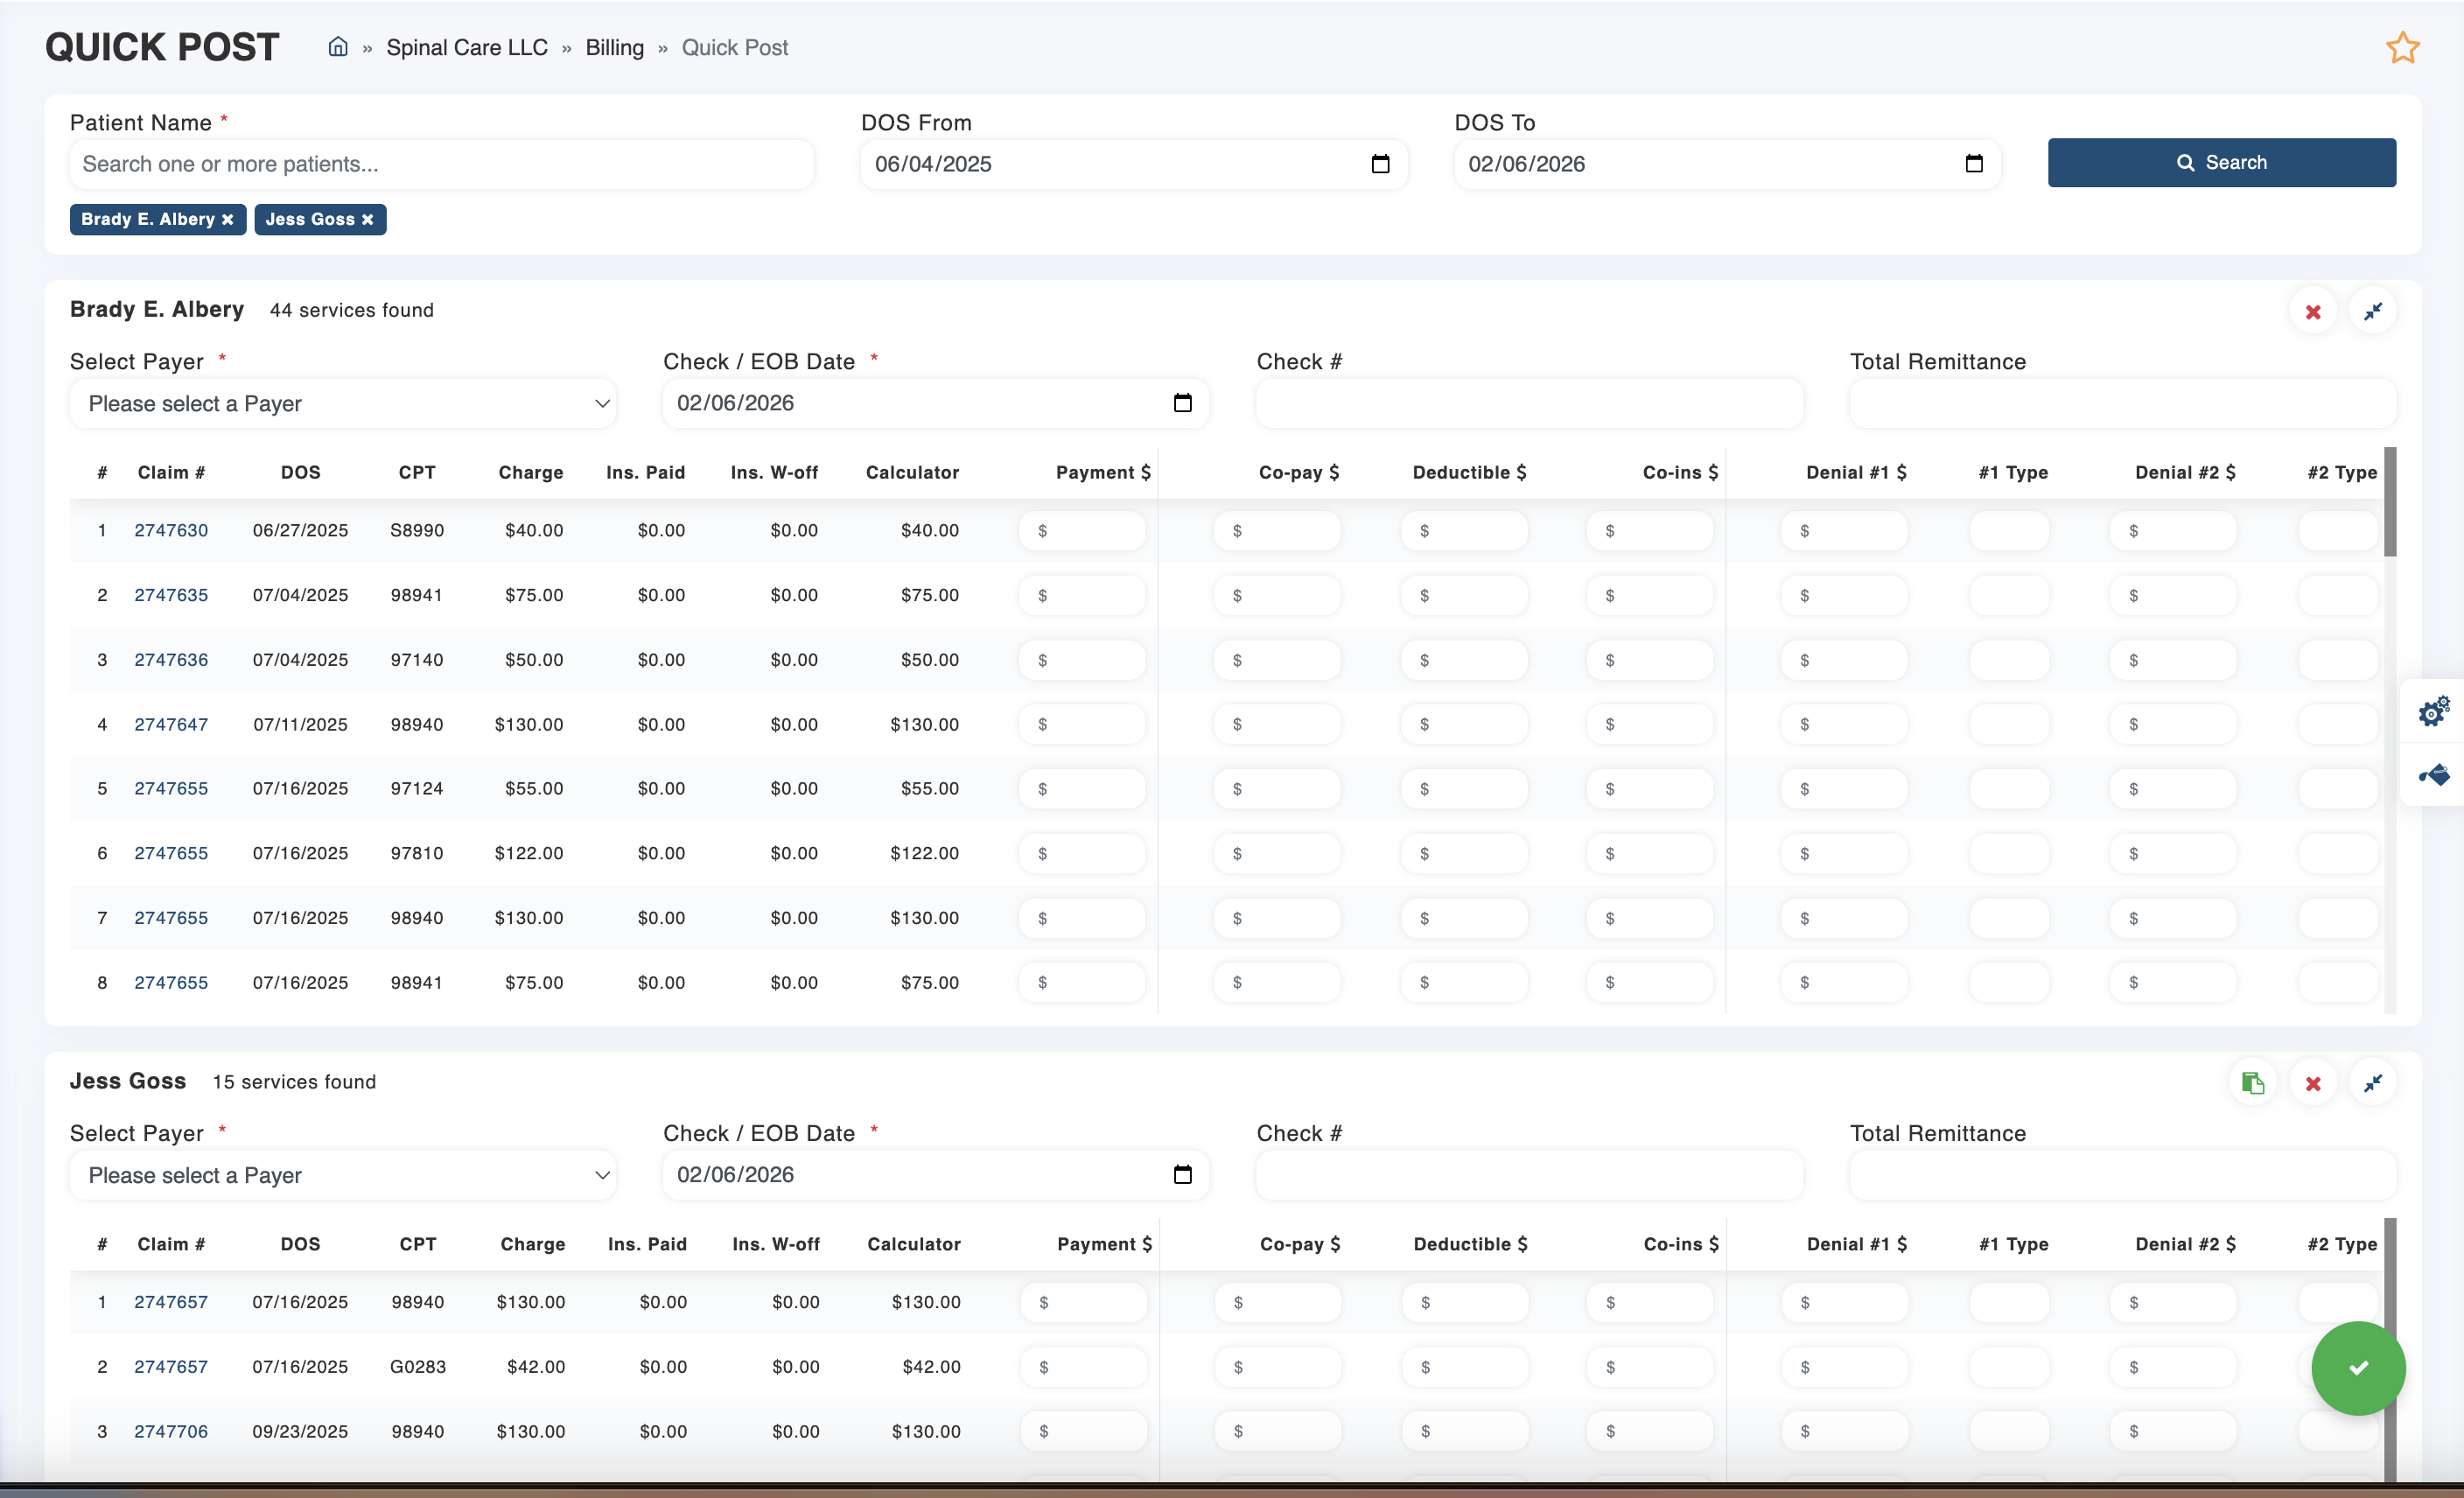Open Select Payer dropdown for Brady E. Albery
The height and width of the screenshot is (1498, 2464).
(343, 403)
